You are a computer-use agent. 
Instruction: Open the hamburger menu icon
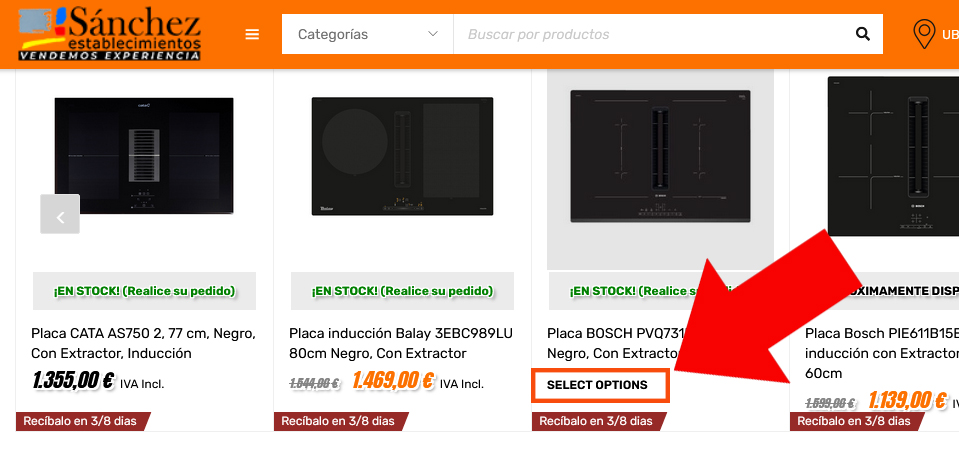pyautogui.click(x=252, y=34)
